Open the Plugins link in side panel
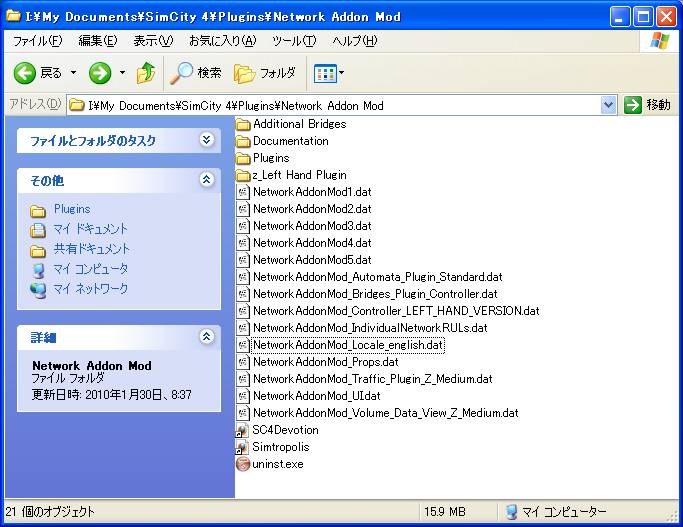 click(72, 209)
